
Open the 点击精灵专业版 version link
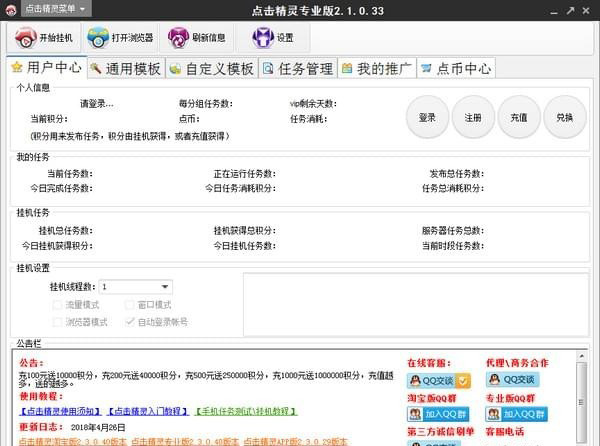click(184, 441)
